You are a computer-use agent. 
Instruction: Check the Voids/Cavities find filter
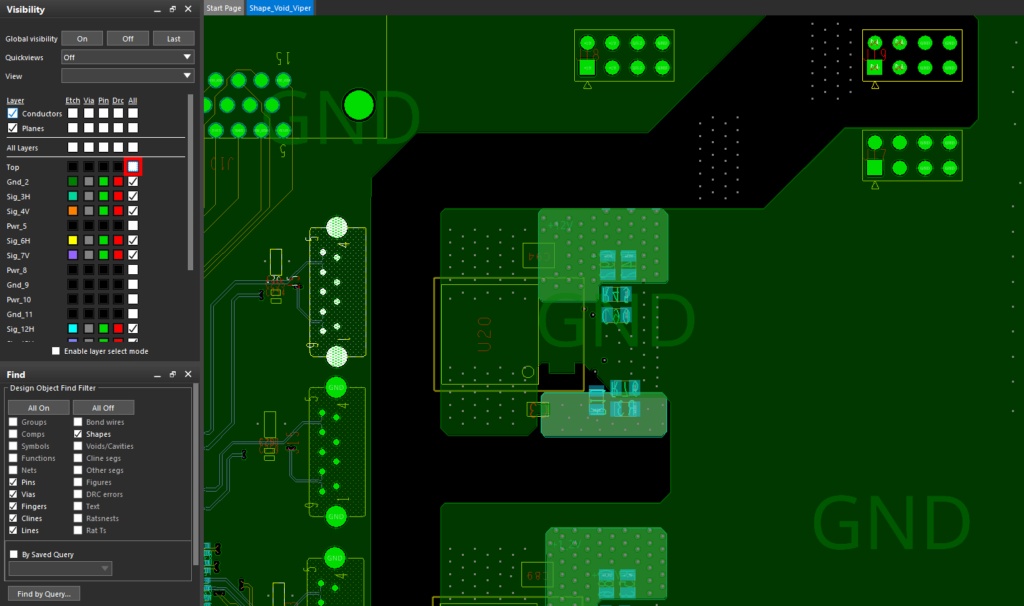pos(78,446)
